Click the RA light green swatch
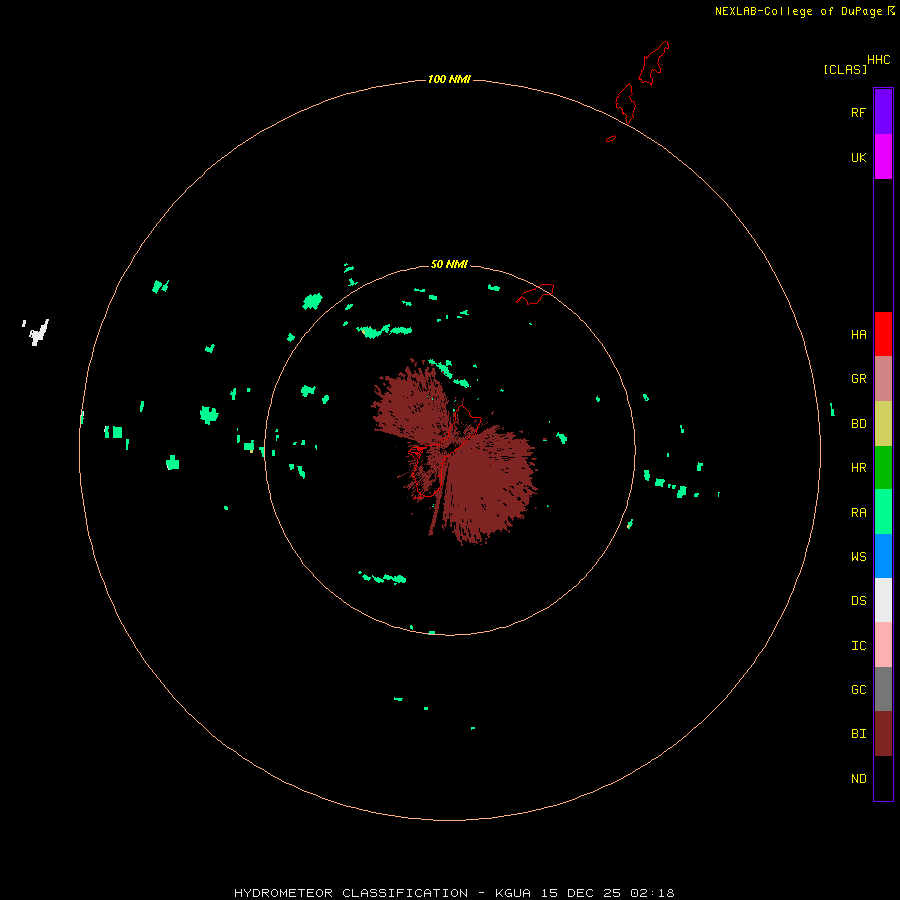900x900 pixels. (x=883, y=512)
